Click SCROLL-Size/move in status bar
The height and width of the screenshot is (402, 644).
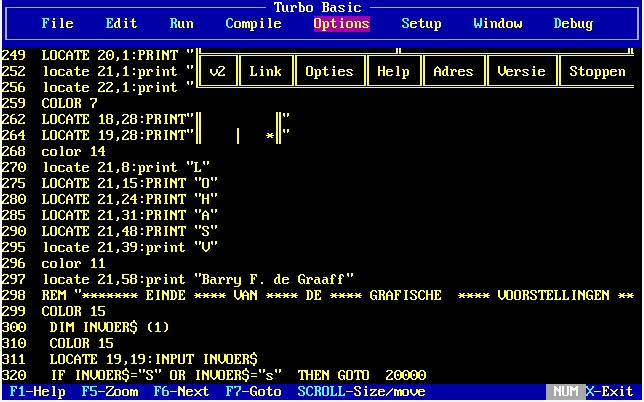click(x=361, y=391)
